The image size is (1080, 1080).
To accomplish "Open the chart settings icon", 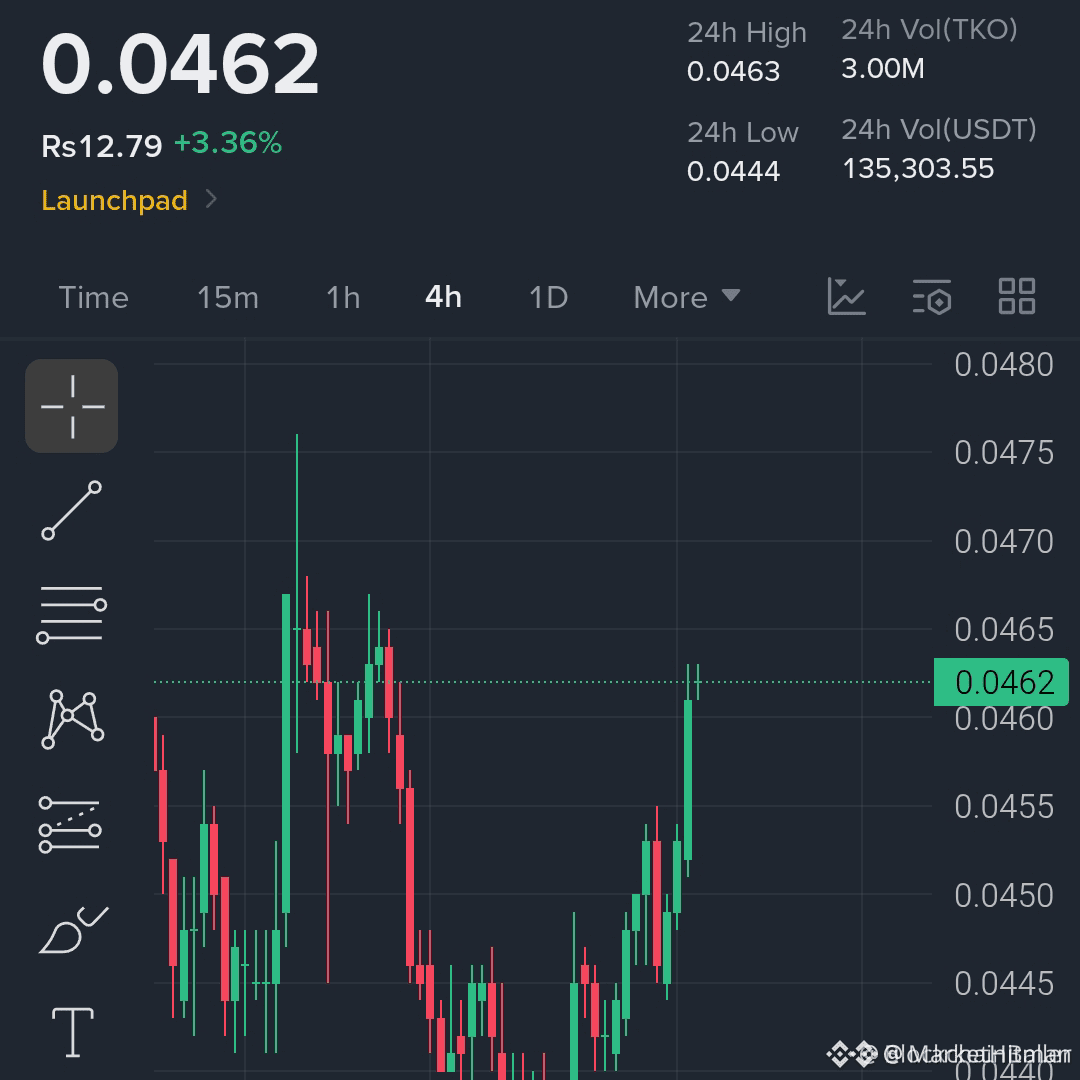I will coord(932,297).
